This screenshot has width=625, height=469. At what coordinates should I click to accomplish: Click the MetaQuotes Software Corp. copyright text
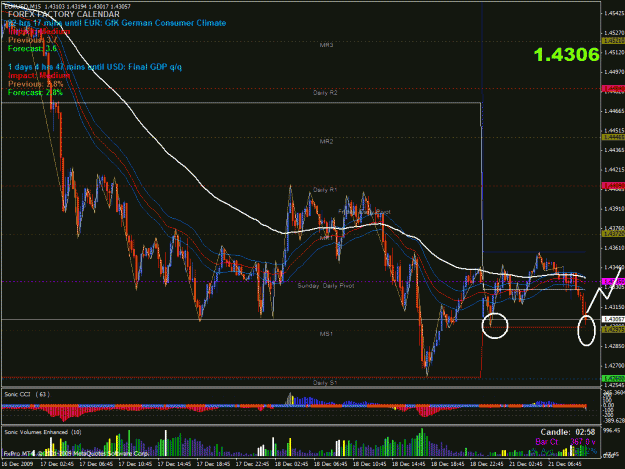[76, 453]
